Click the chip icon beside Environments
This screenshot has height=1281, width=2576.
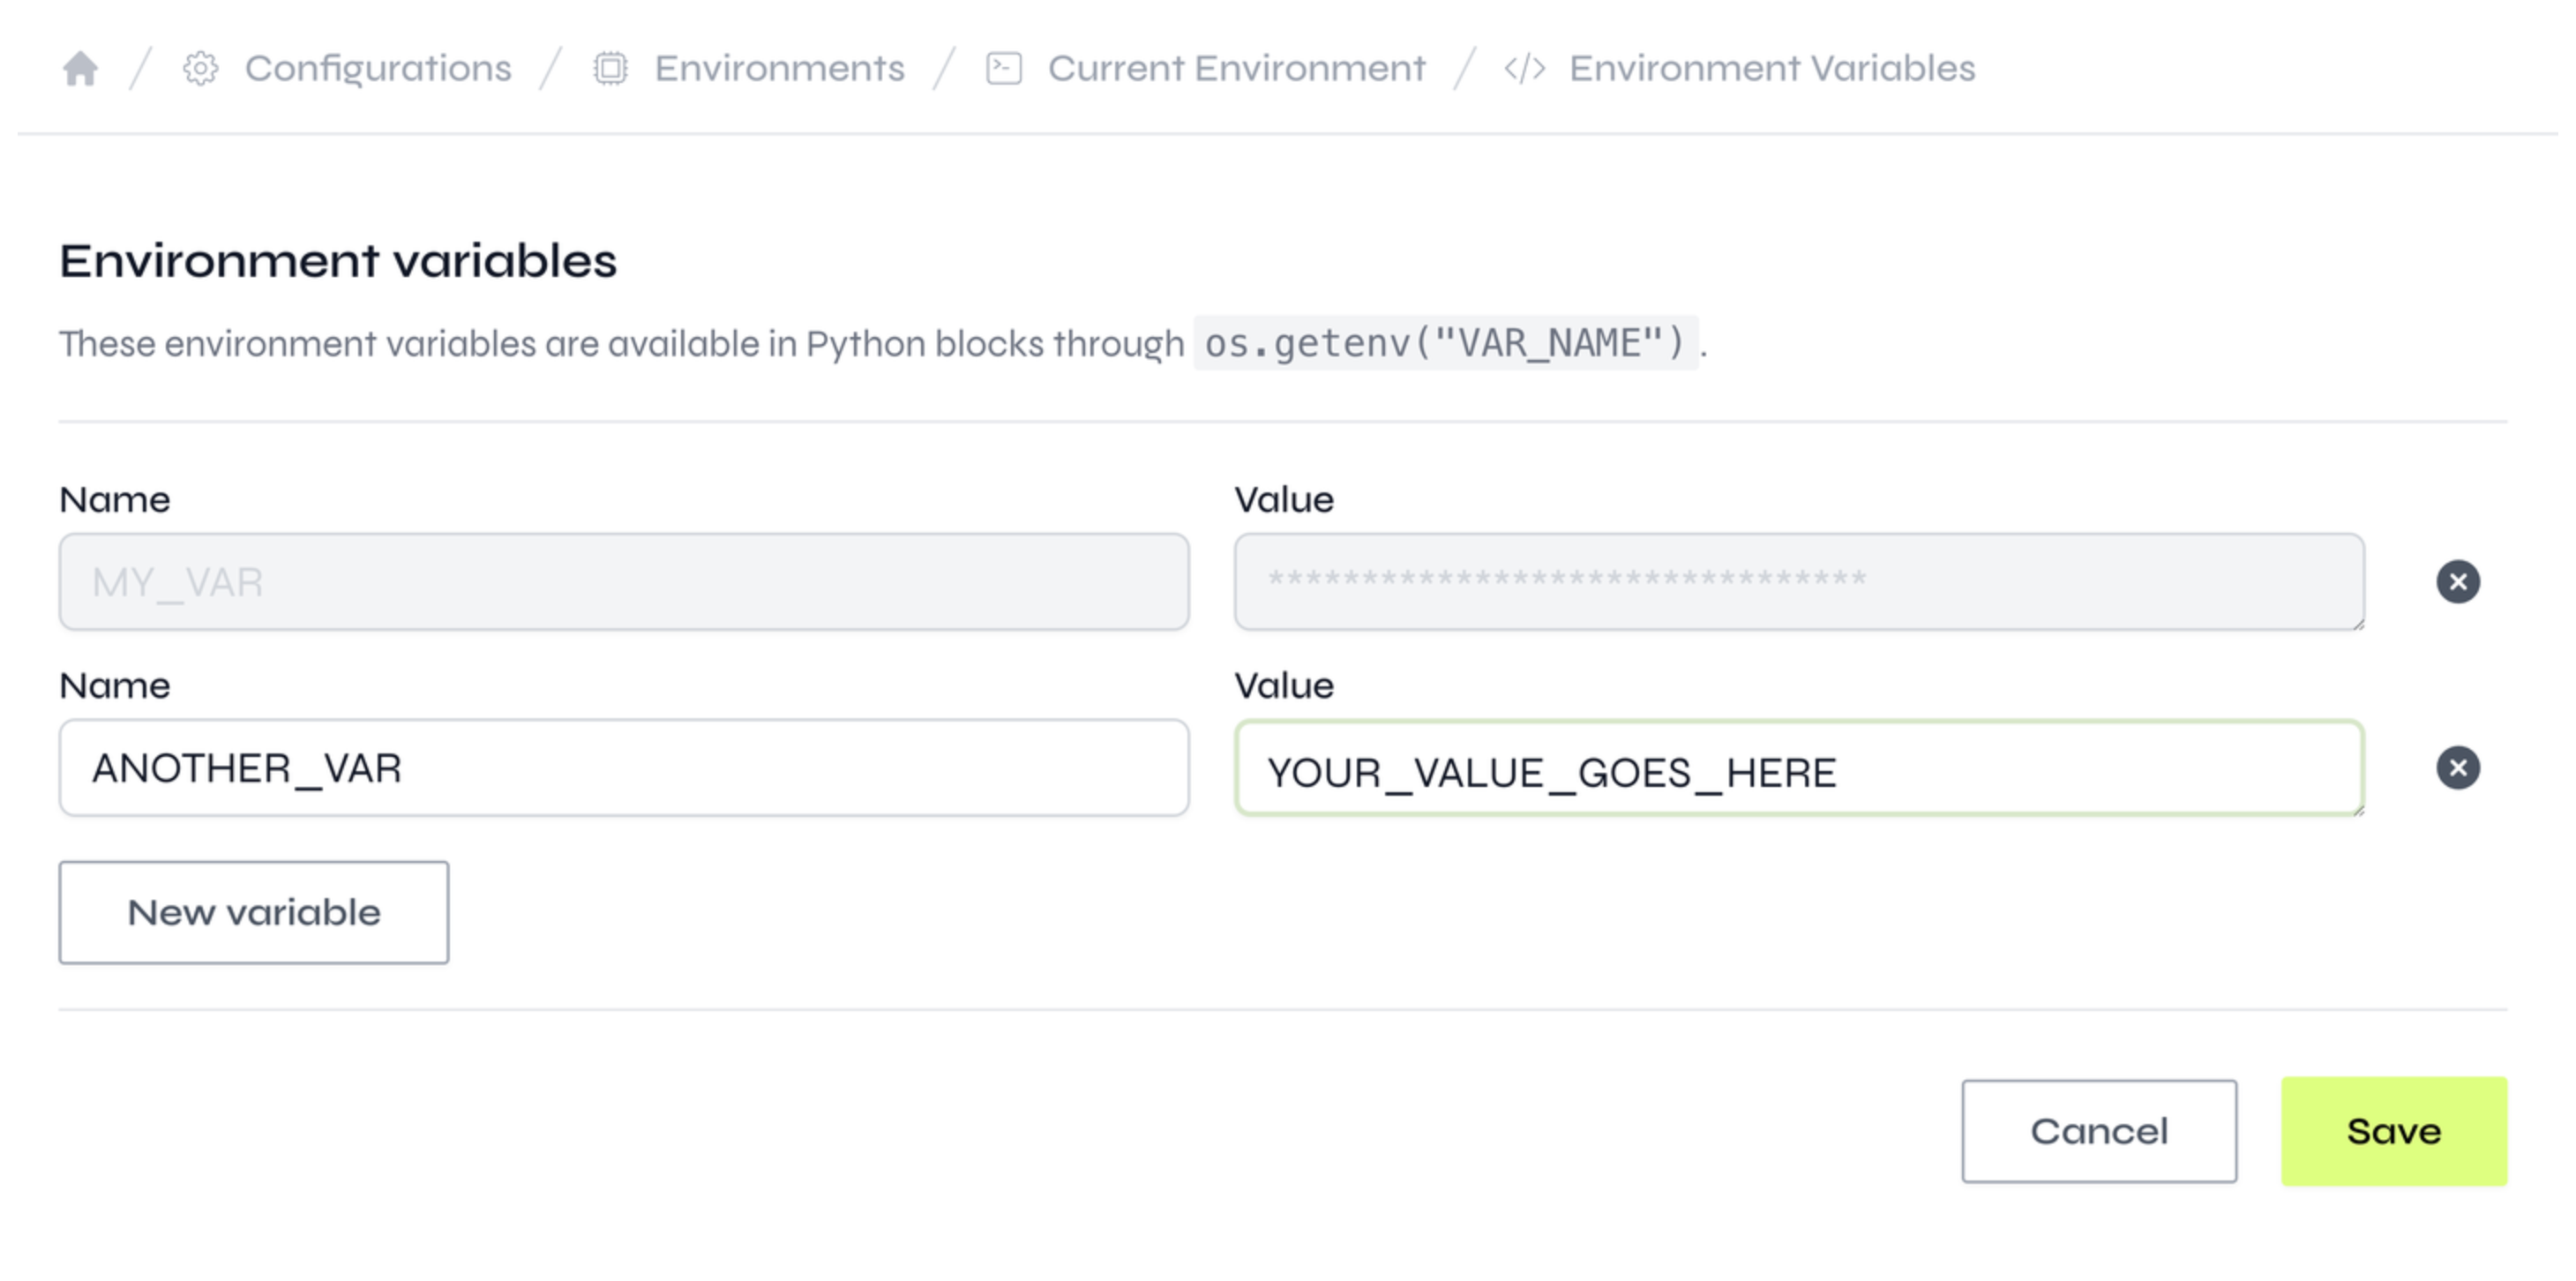pyautogui.click(x=609, y=68)
